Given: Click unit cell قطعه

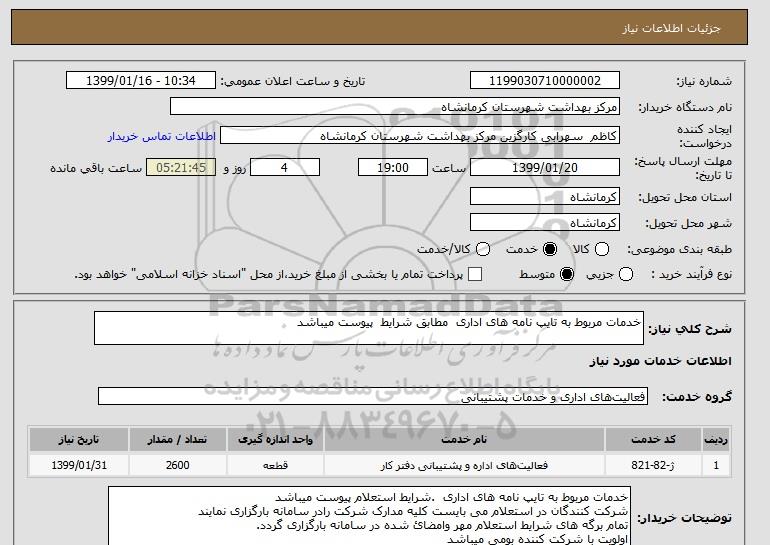Looking at the screenshot, I should tap(275, 465).
